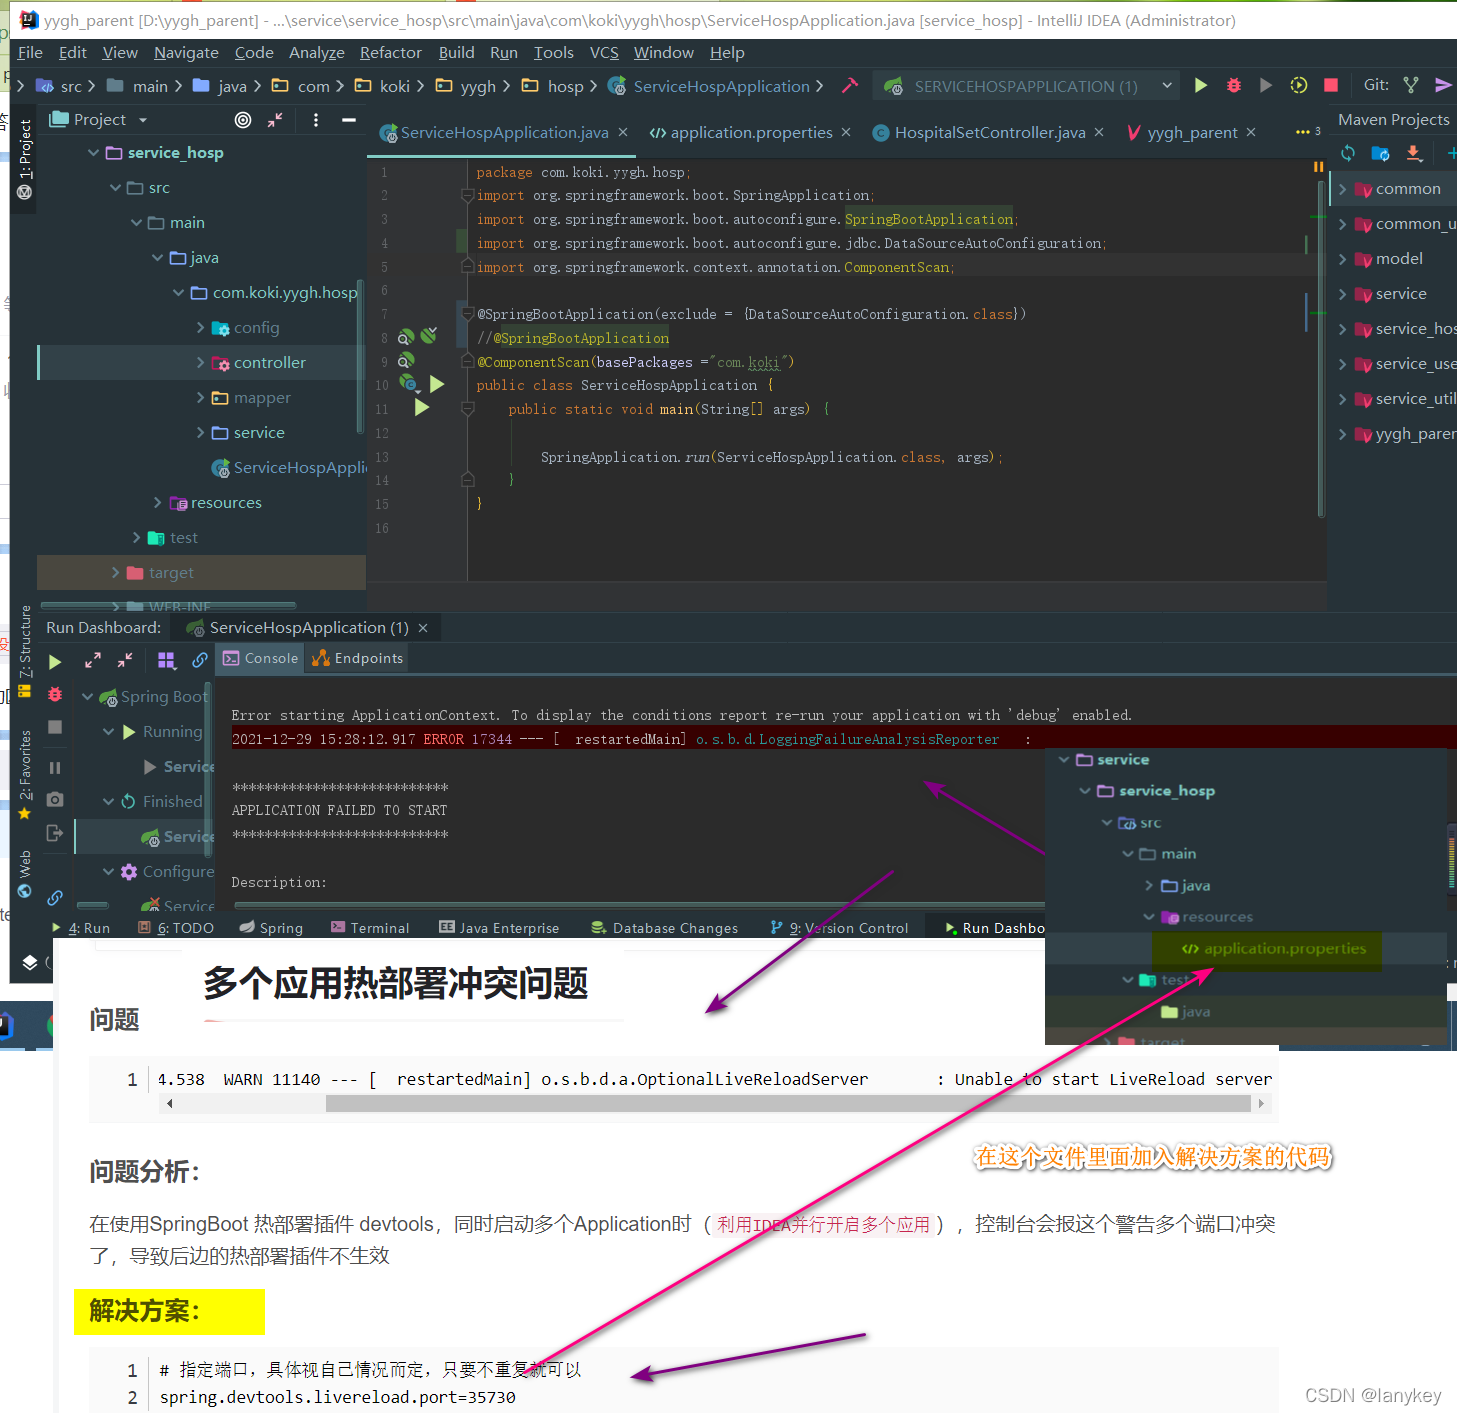The width and height of the screenshot is (1457, 1415).
Task: Click the profiler run icon in toolbar
Action: [1299, 86]
